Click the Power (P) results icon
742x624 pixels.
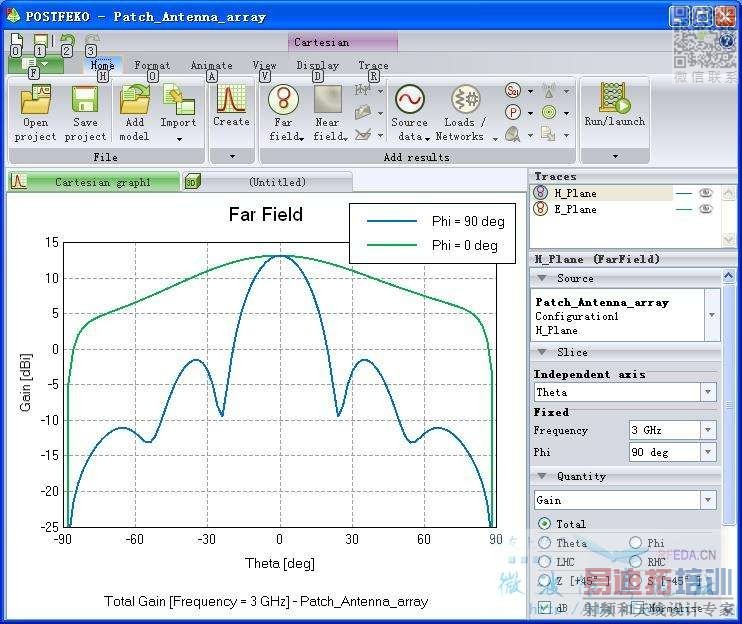pyautogui.click(x=512, y=113)
